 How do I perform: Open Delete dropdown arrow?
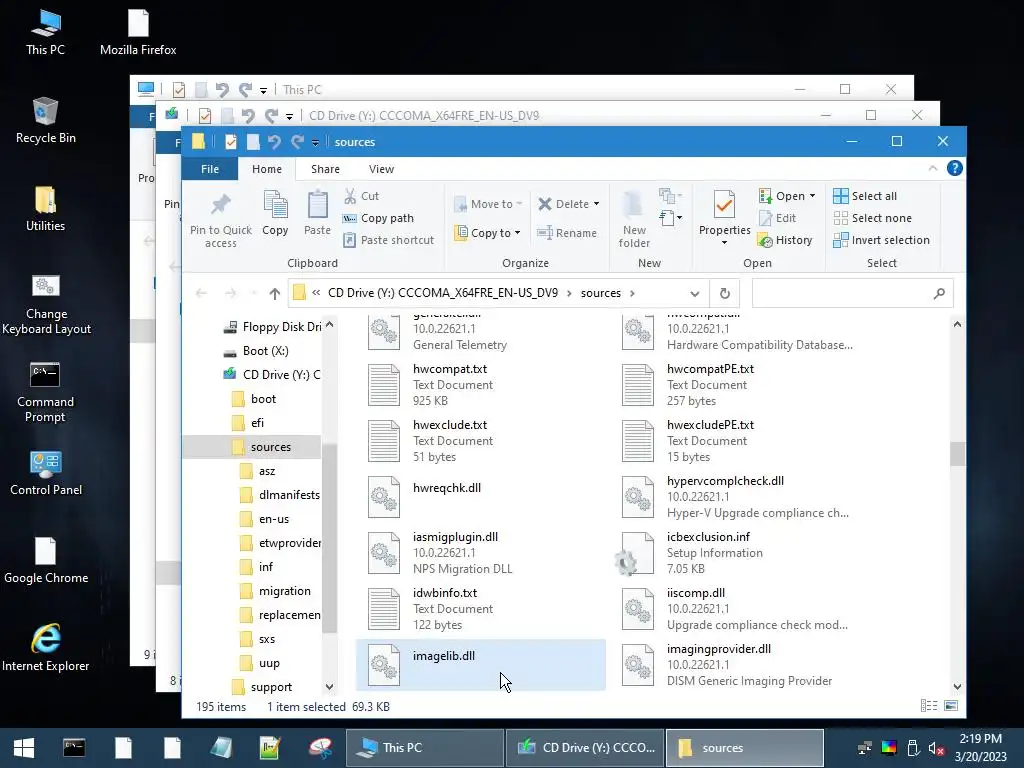point(596,204)
